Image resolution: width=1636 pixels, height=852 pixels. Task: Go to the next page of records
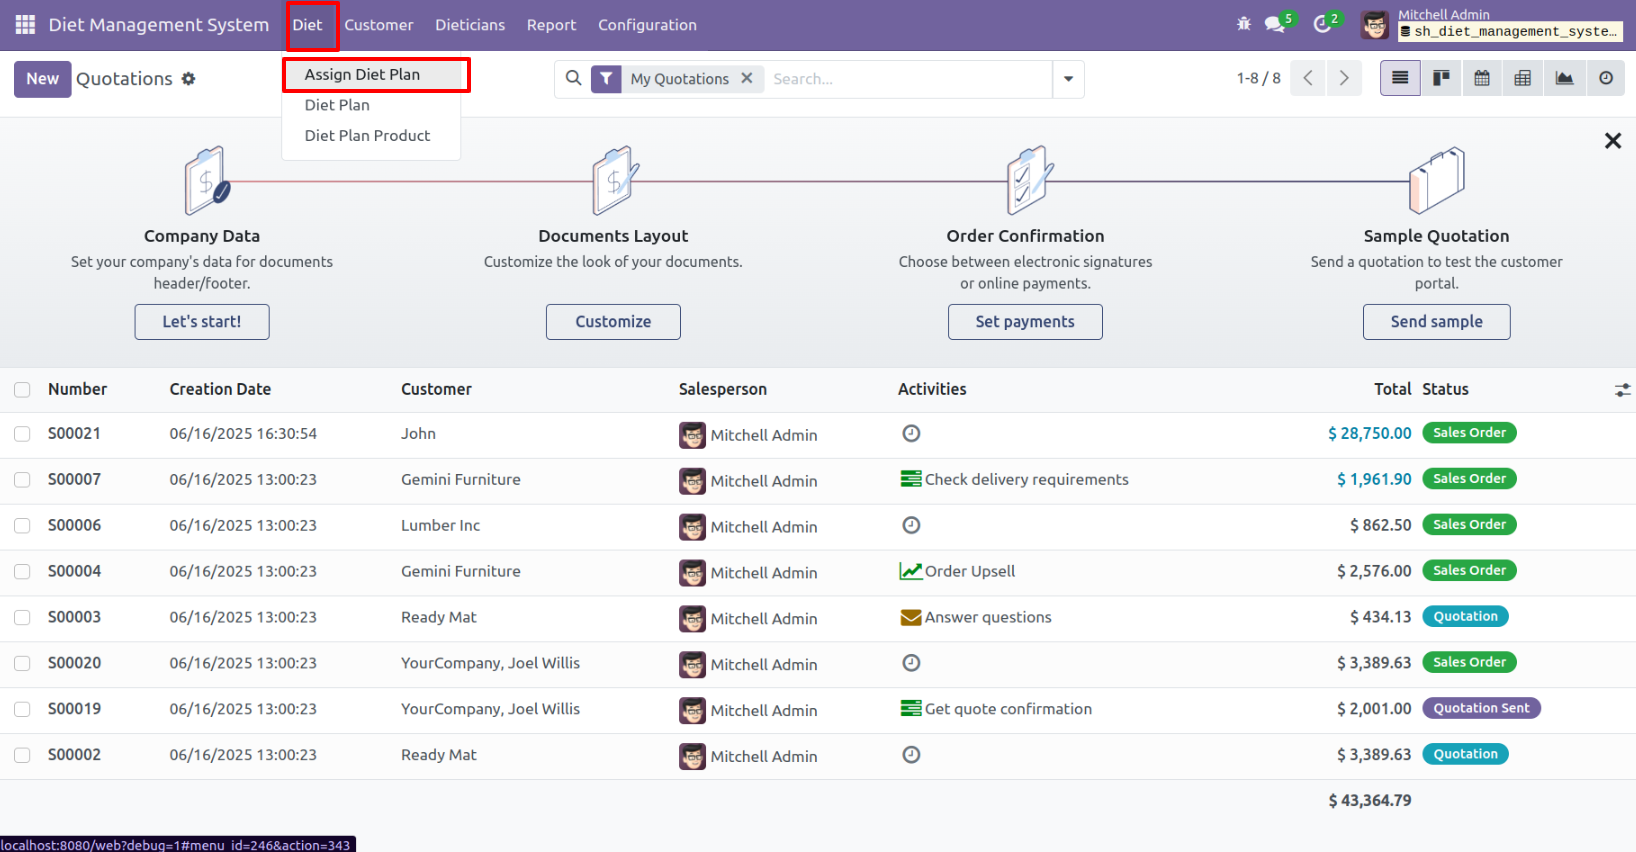click(x=1344, y=78)
